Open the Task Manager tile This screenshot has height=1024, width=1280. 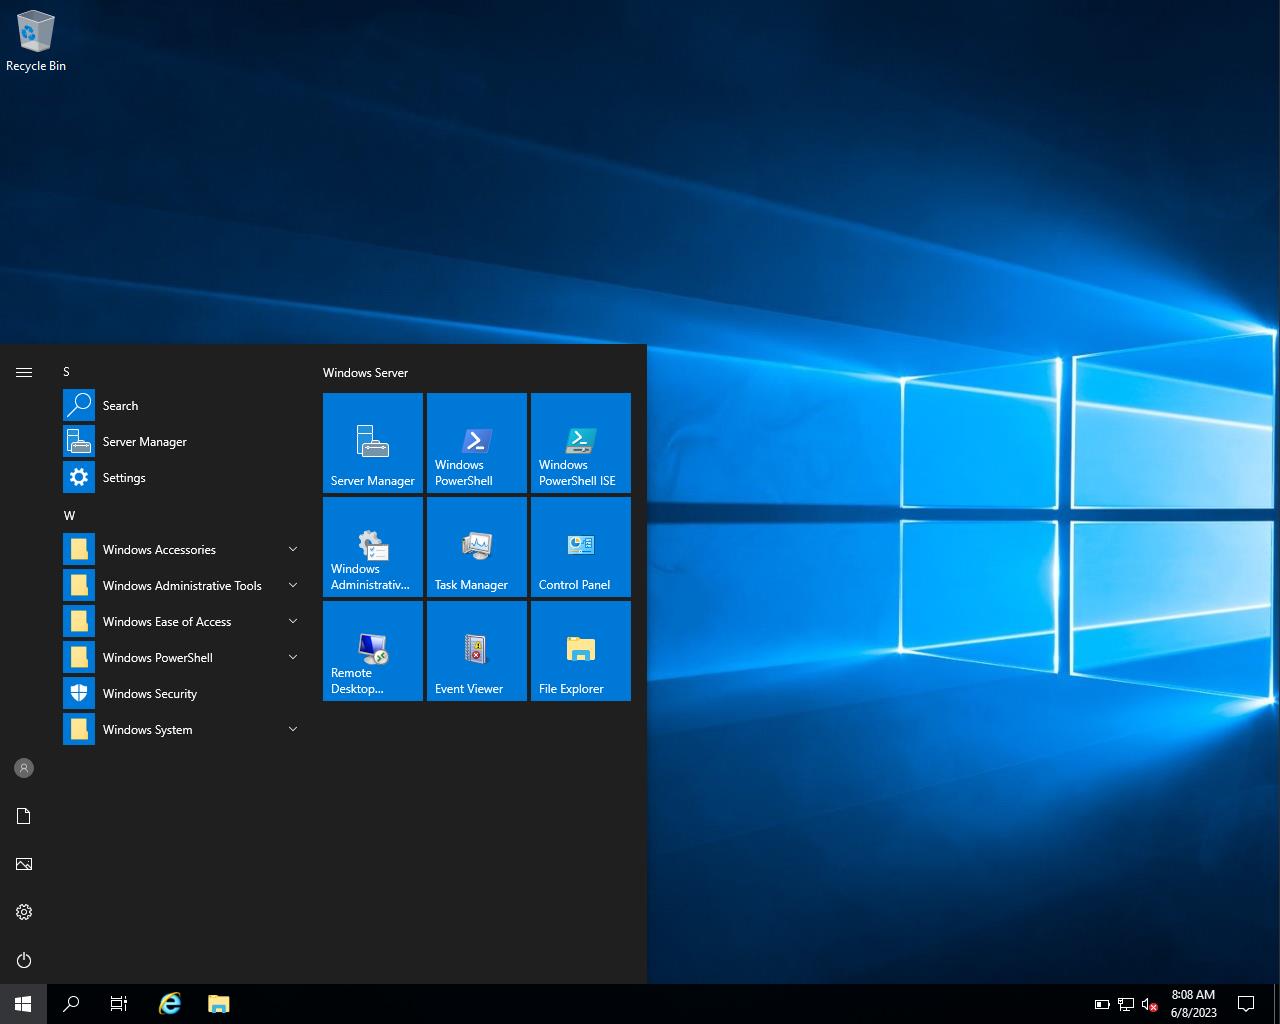click(476, 547)
